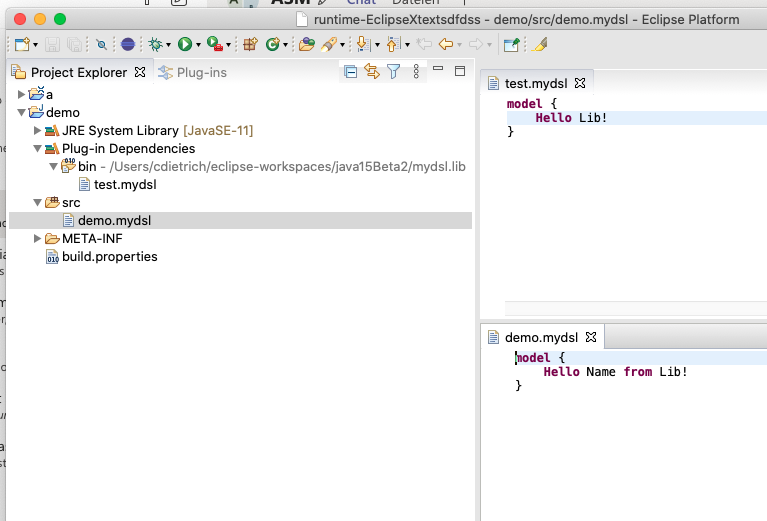The image size is (767, 521).
Task: Open the New wizard dropdown arrow
Action: coord(35,45)
